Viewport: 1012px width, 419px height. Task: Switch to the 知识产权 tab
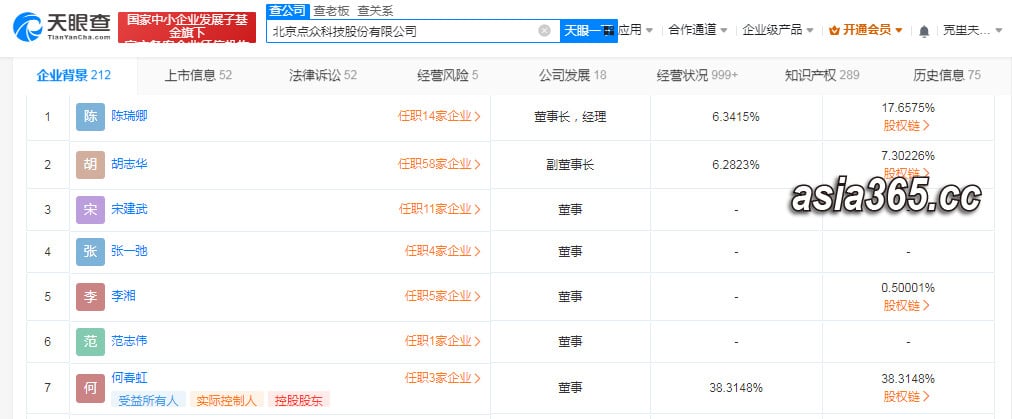click(x=822, y=75)
